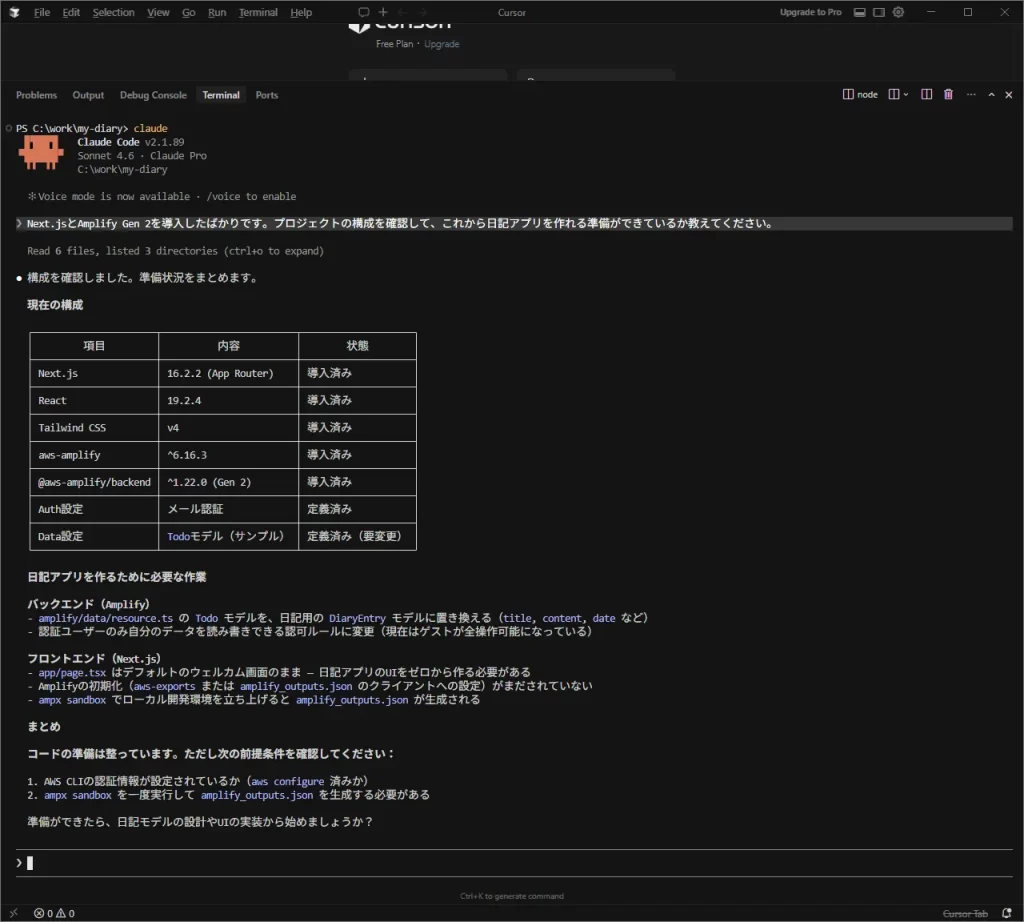Viewport: 1024px width, 922px height.
Task: Click the chat bubble icon in title bar
Action: [364, 12]
